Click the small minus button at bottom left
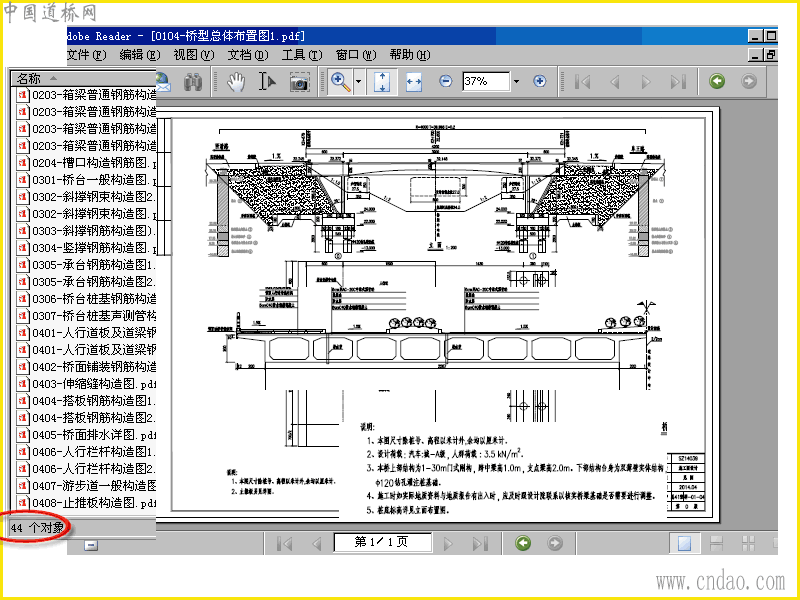The height and width of the screenshot is (600, 800). 90,546
